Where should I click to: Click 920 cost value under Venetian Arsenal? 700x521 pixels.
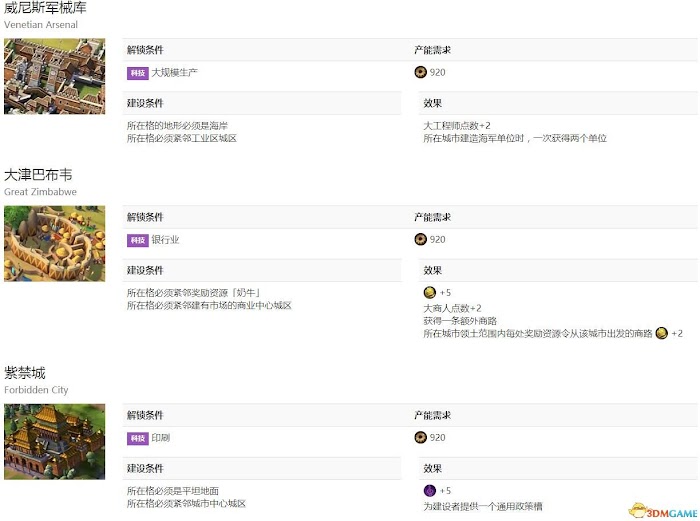click(x=438, y=72)
